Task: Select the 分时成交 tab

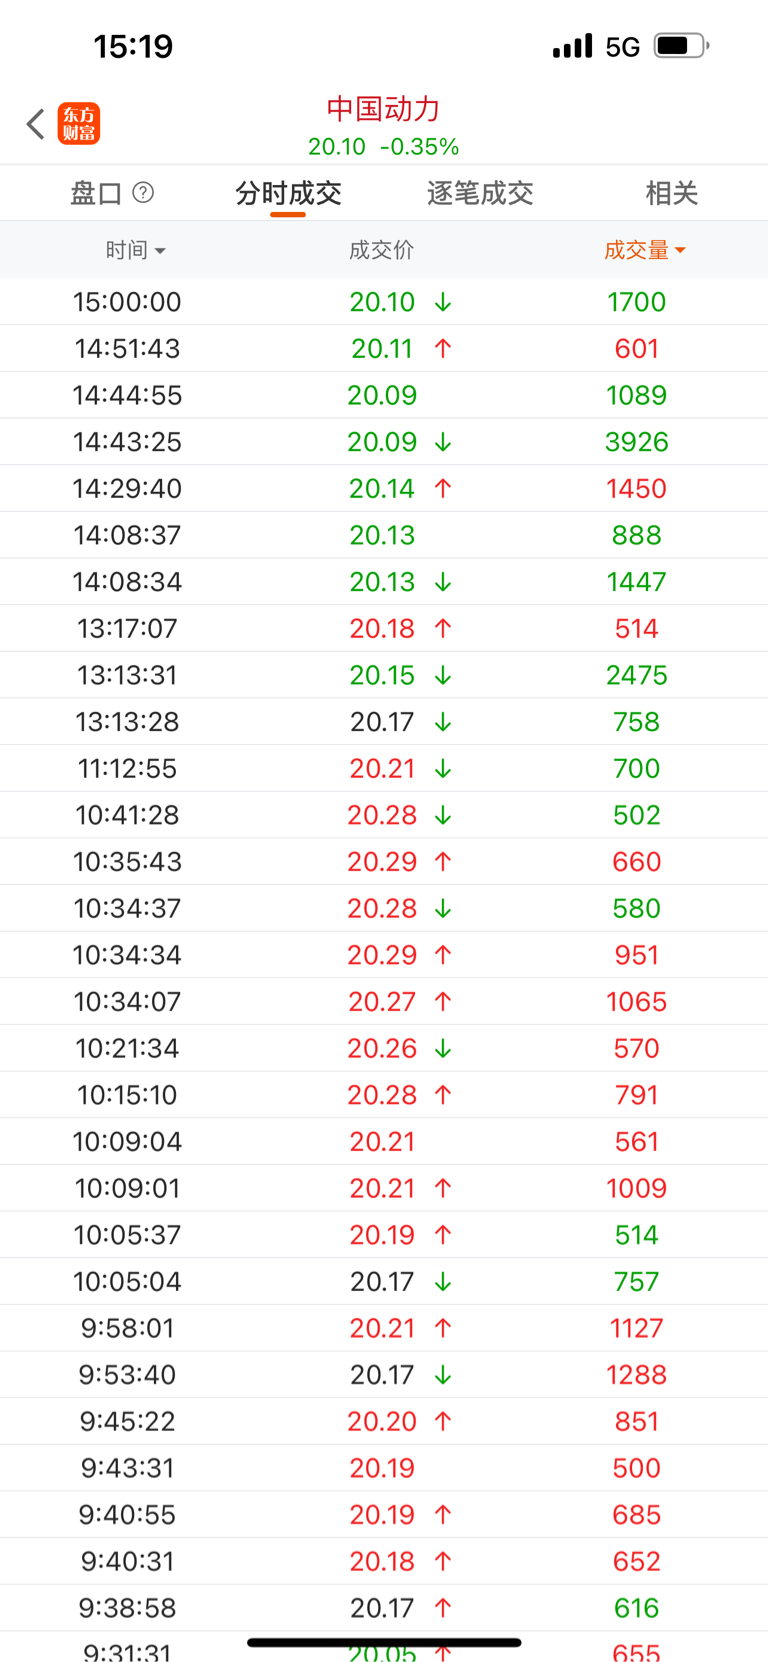Action: 288,193
